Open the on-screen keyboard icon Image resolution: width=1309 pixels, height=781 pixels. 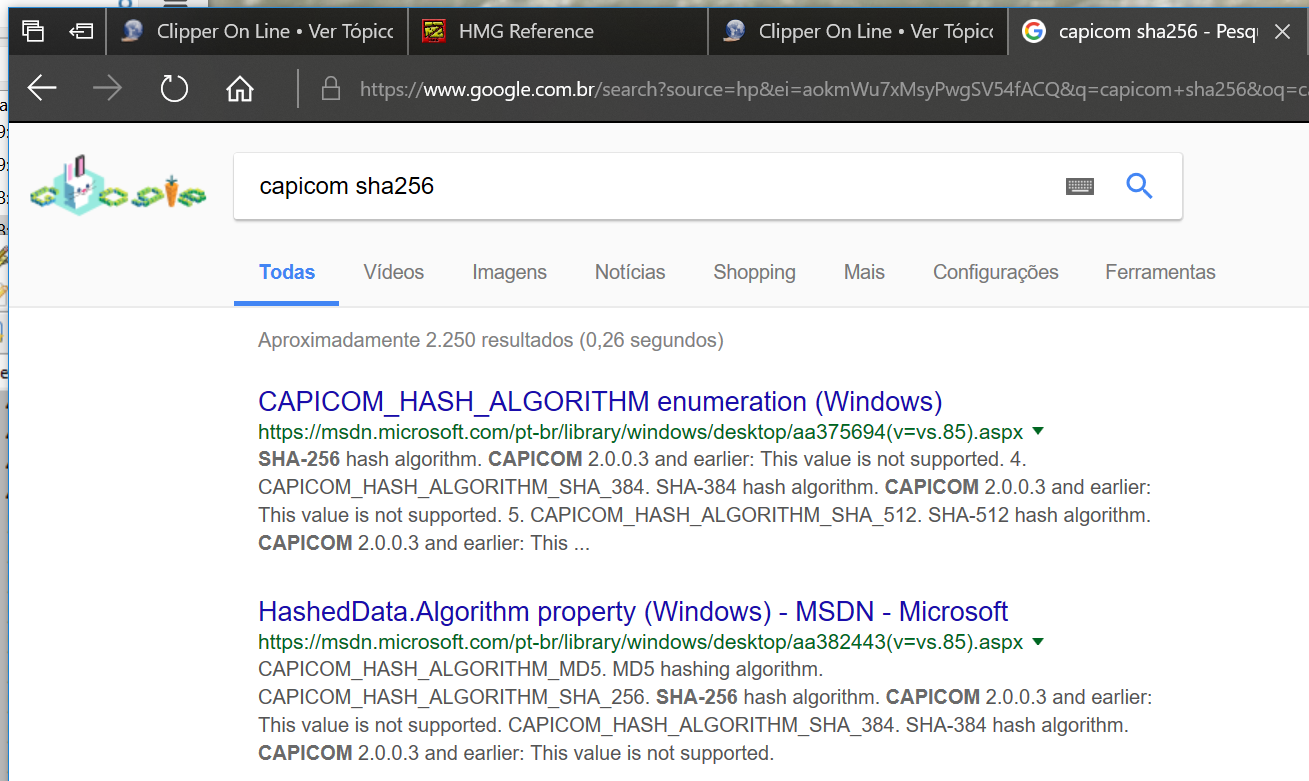(1080, 186)
